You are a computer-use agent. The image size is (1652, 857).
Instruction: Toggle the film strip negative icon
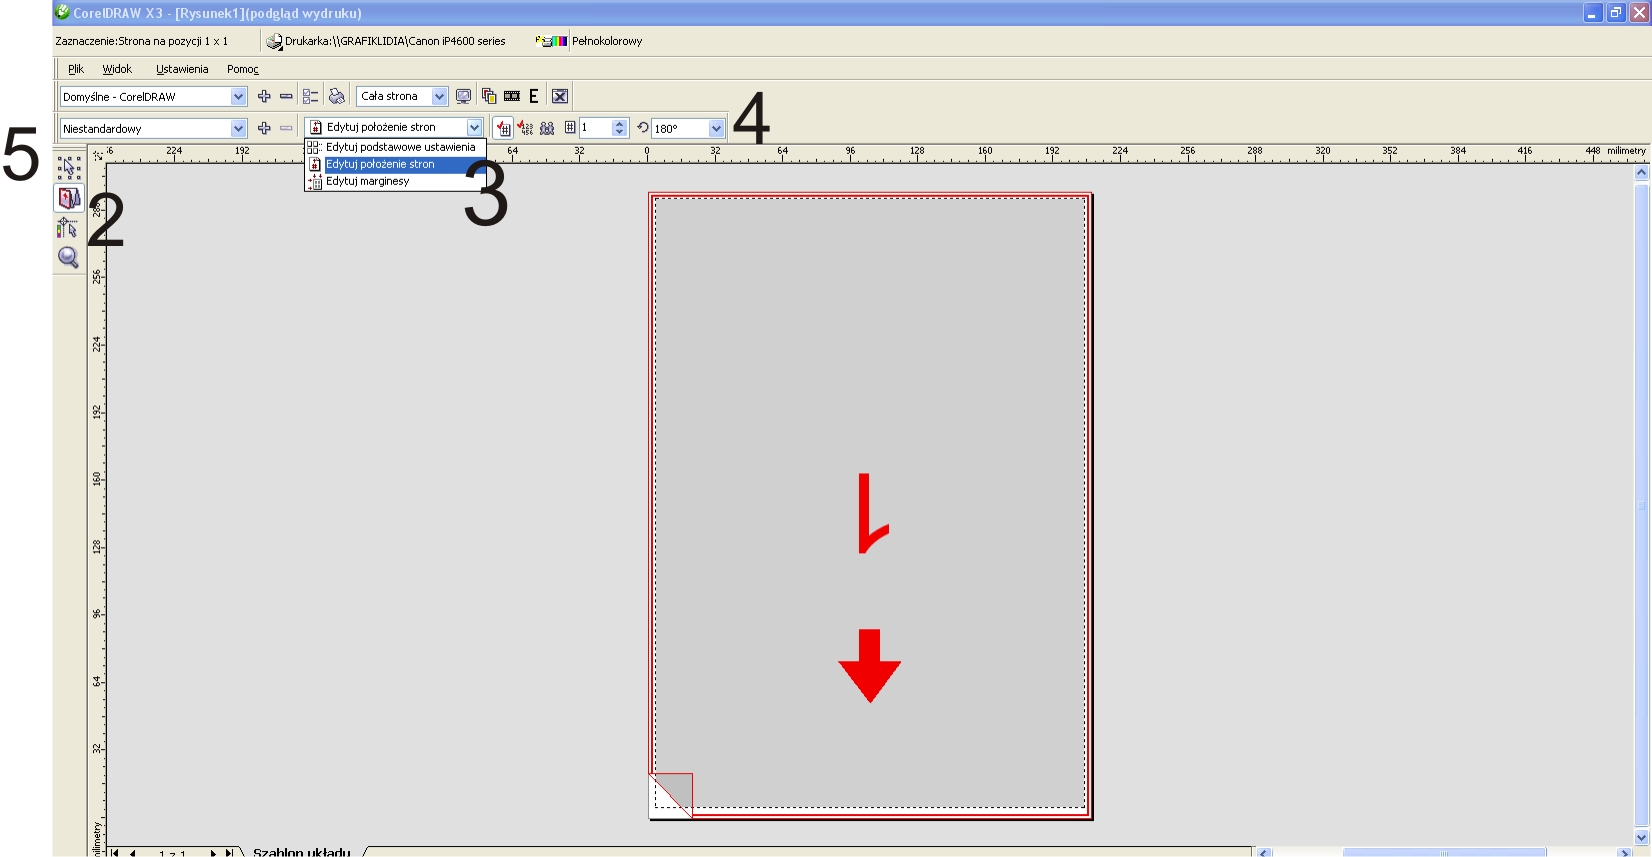coord(512,97)
